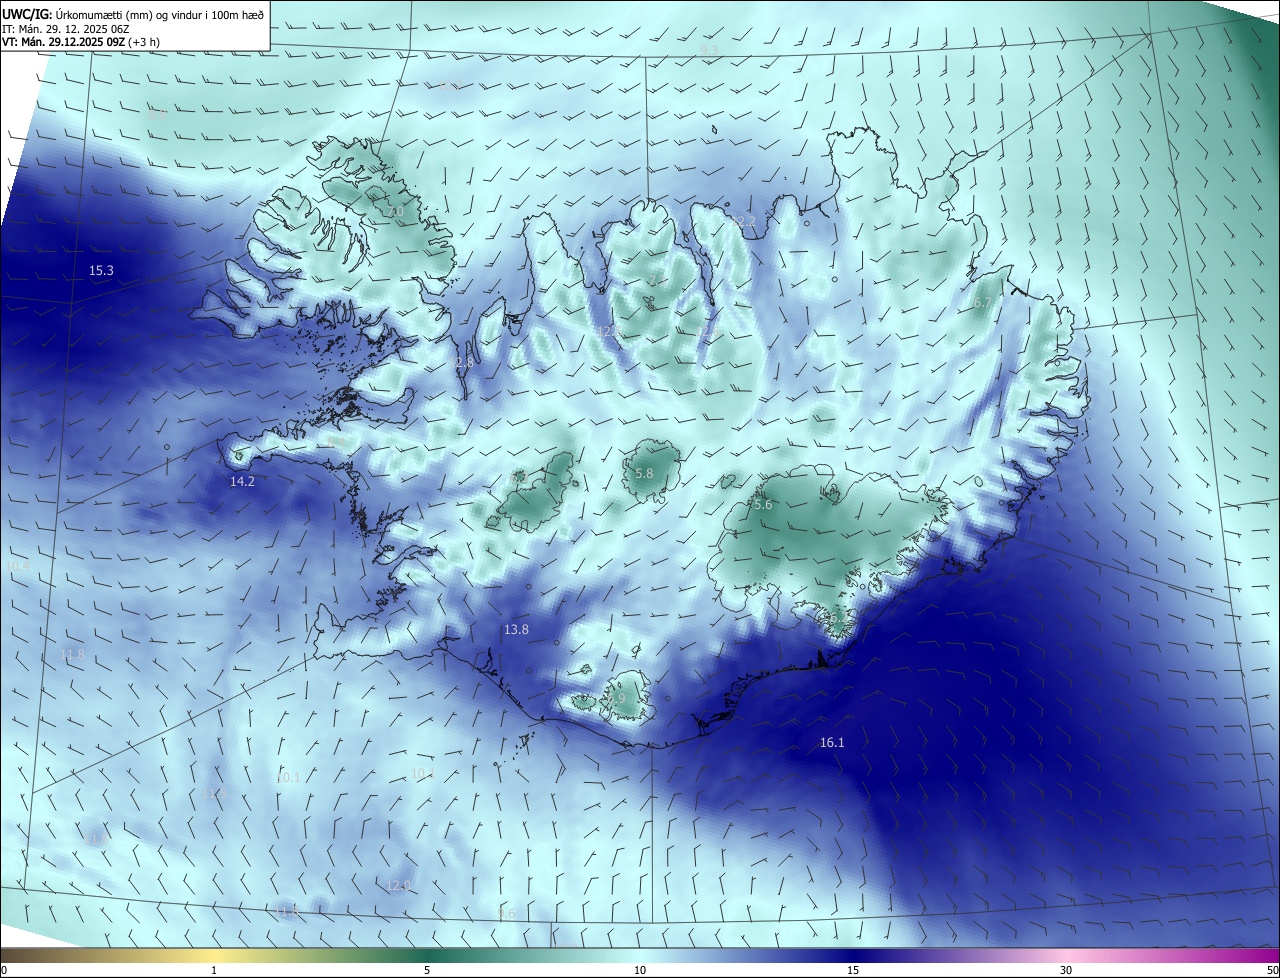Click the 9.3 value at top of map
This screenshot has width=1280, height=978.
point(709,50)
